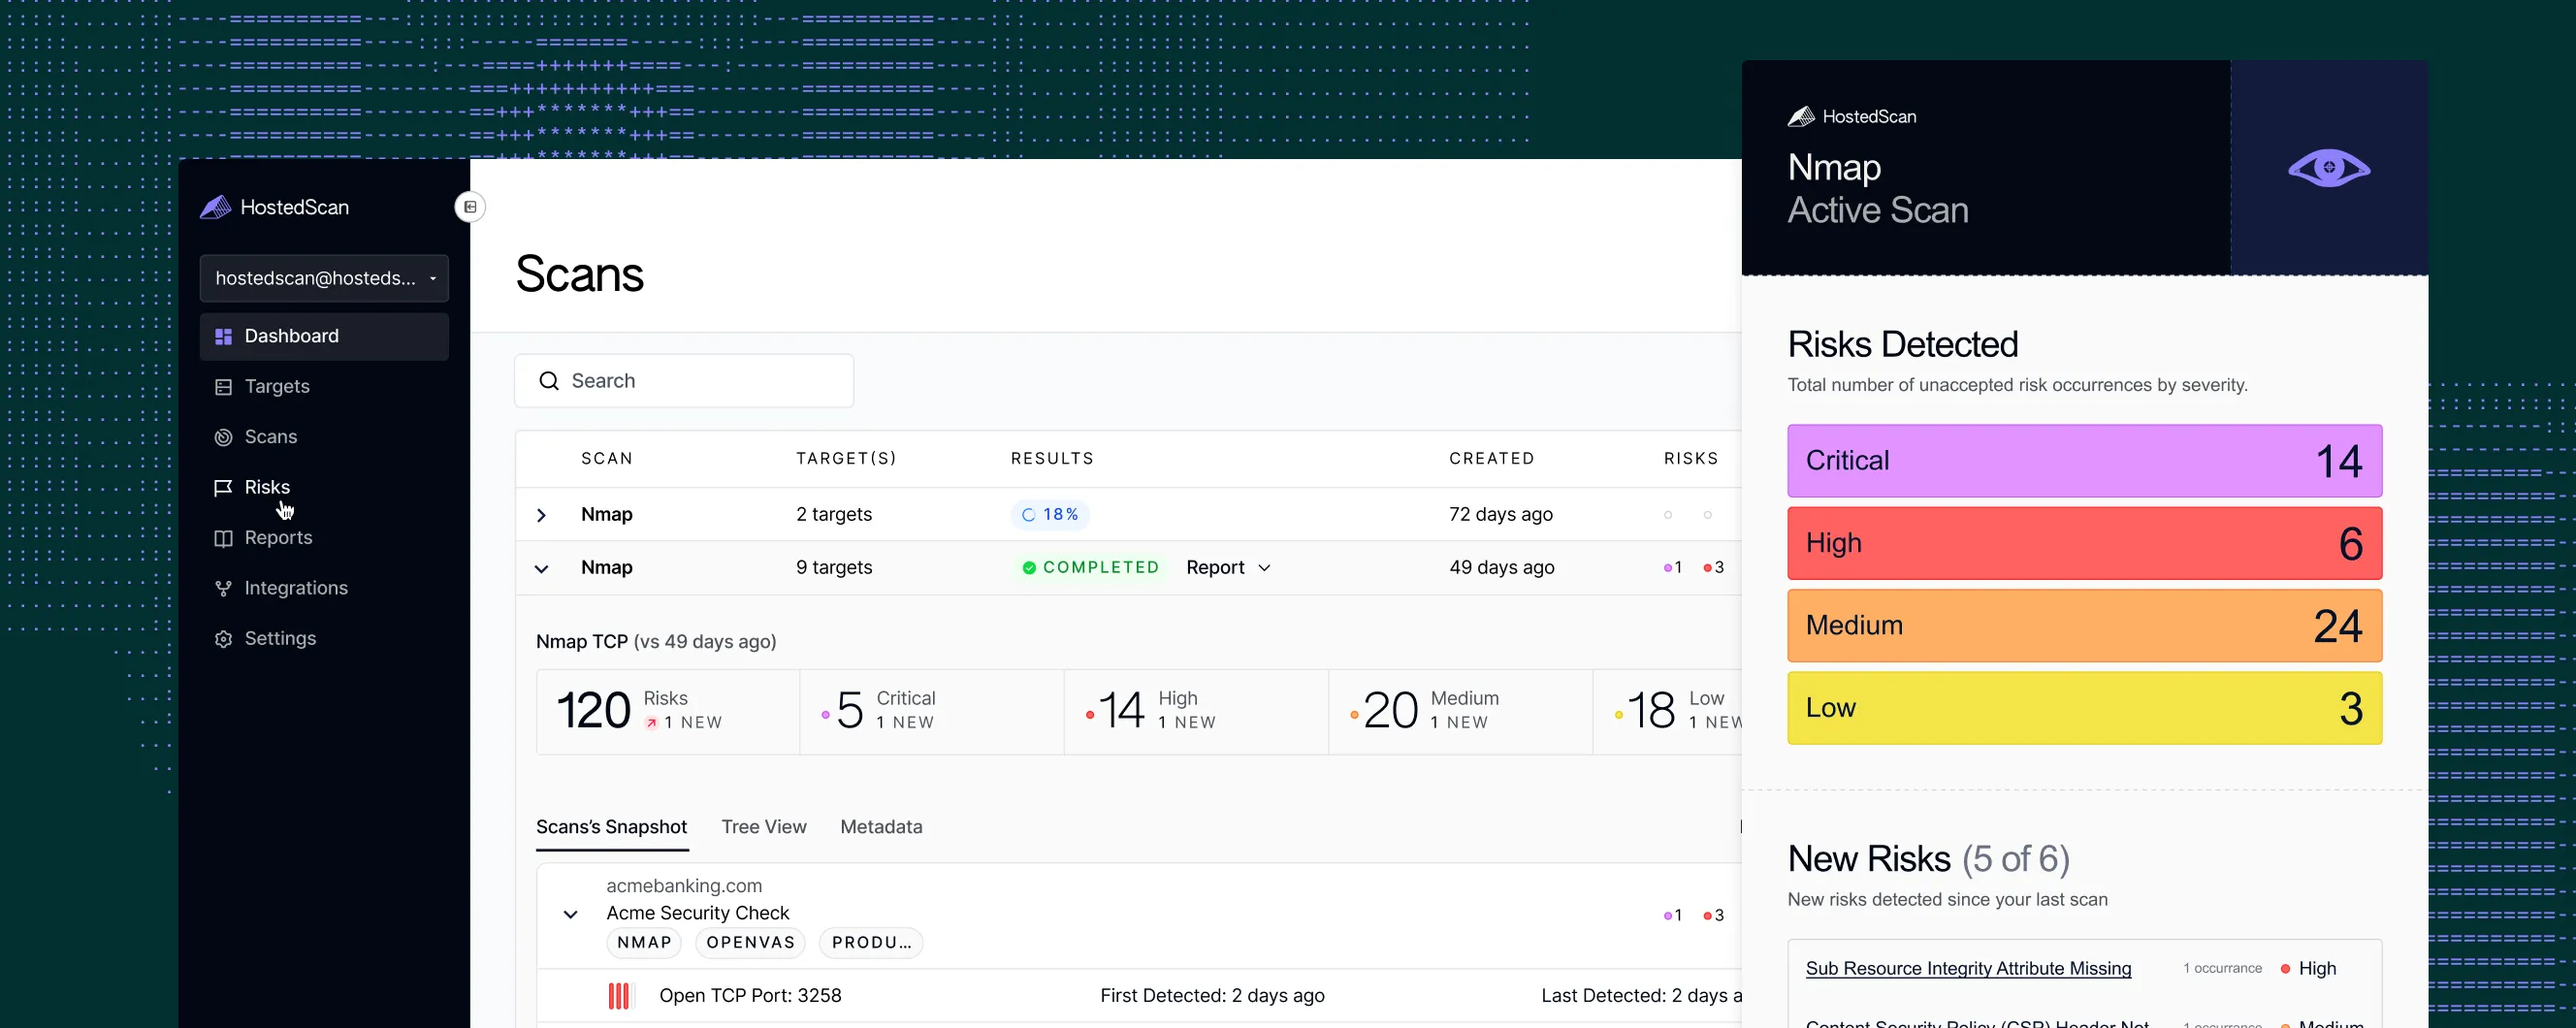The image size is (2576, 1028).
Task: Click the TARGET(S) column header
Action: 846,458
